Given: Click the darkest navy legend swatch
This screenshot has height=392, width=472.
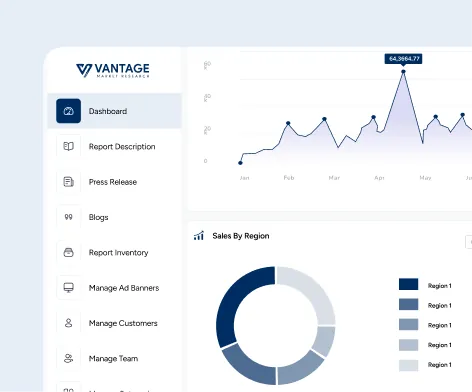Looking at the screenshot, I should (x=408, y=284).
